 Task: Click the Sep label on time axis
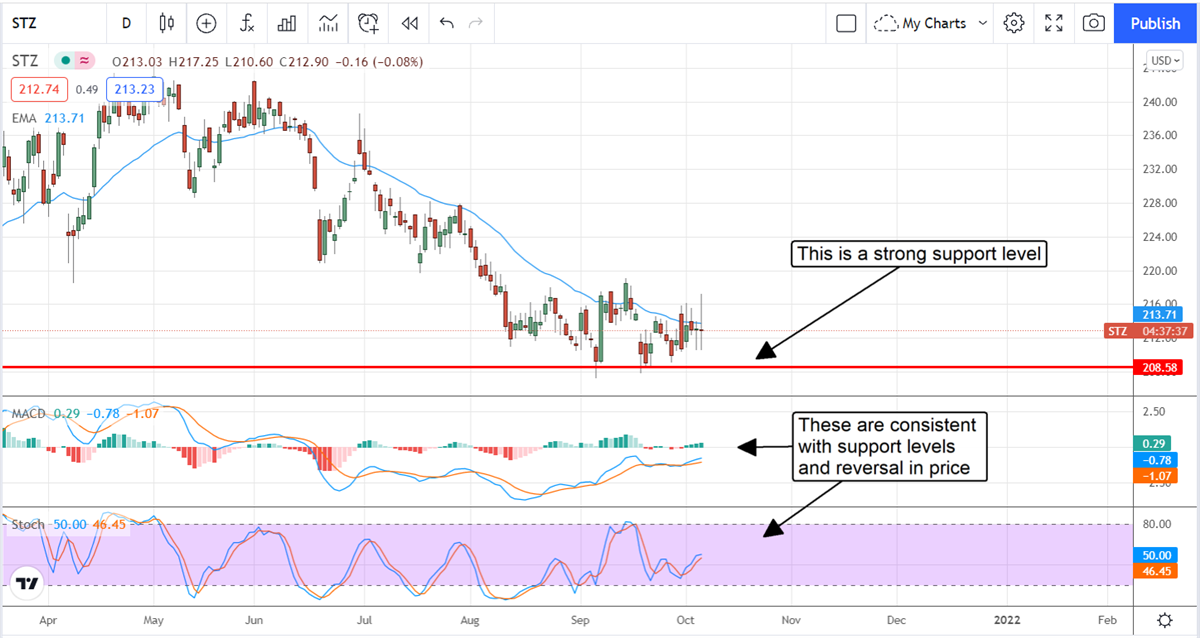(580, 620)
